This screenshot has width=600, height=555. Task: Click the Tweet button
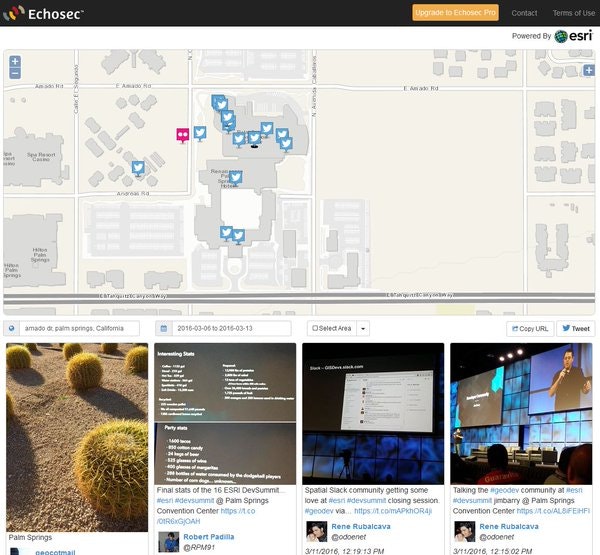pos(576,329)
